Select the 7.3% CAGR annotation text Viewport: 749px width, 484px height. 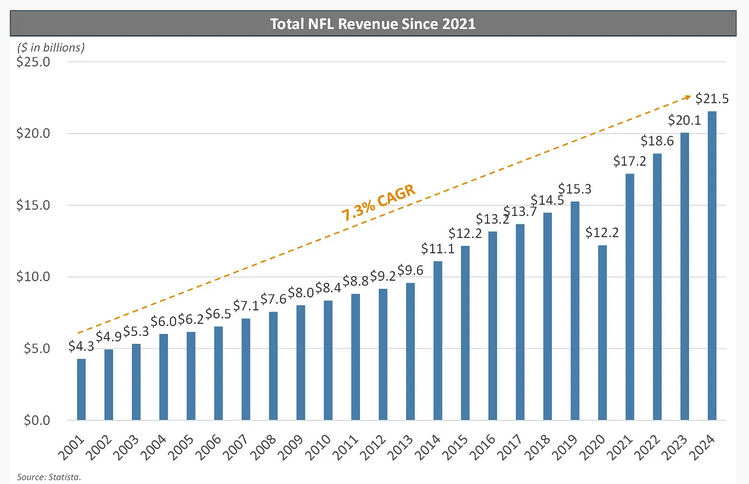(x=378, y=204)
